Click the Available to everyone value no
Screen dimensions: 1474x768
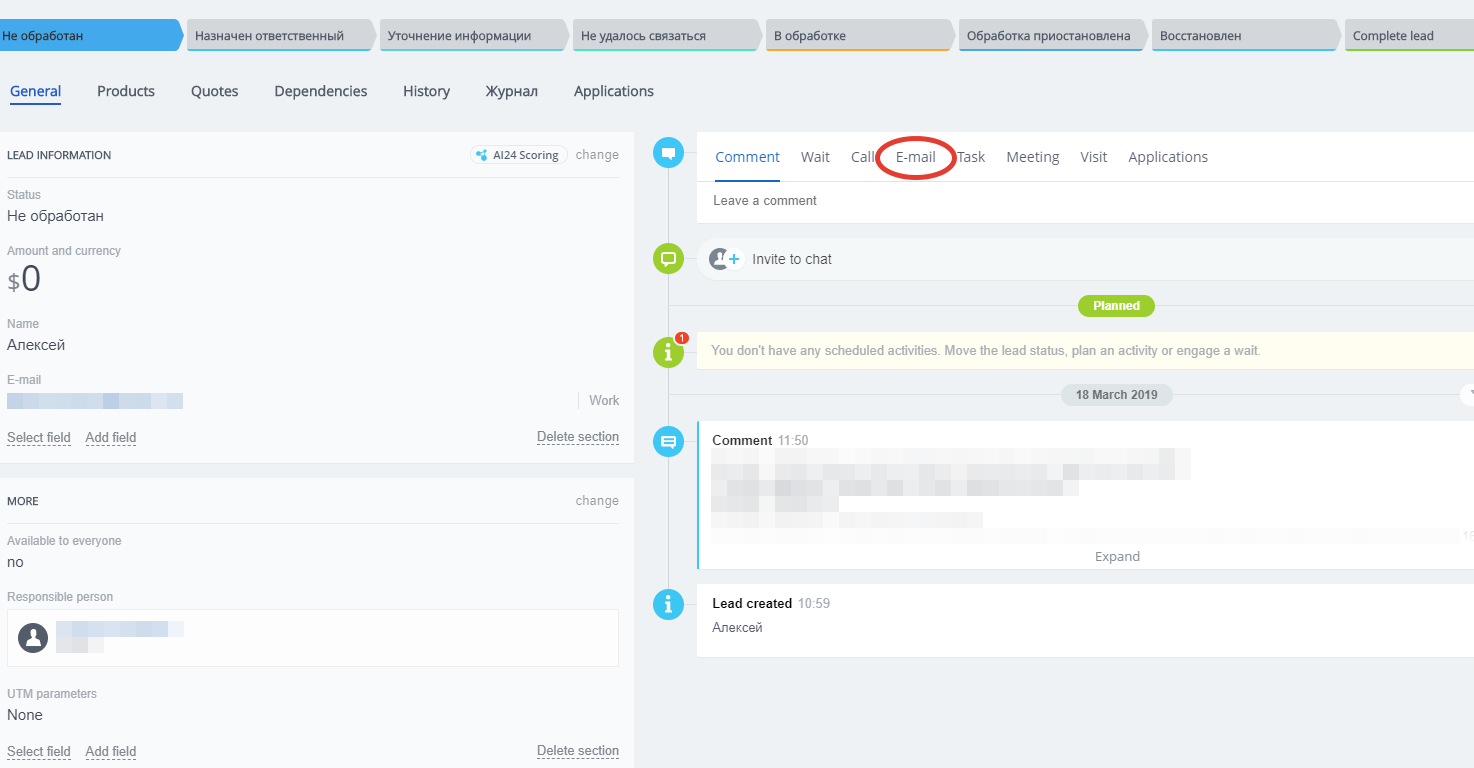[15, 562]
